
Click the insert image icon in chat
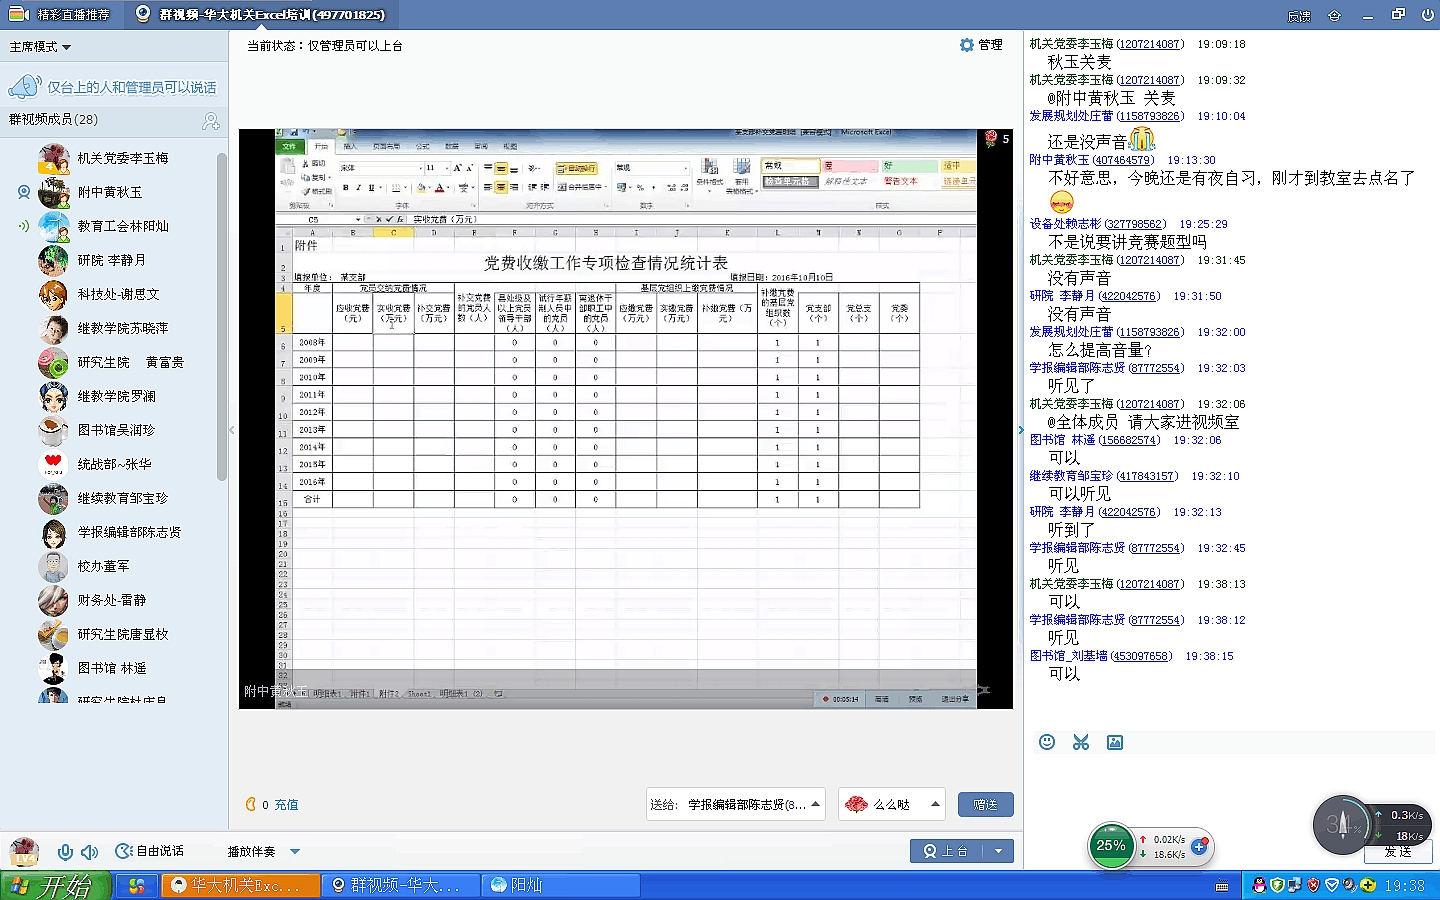click(x=1115, y=742)
